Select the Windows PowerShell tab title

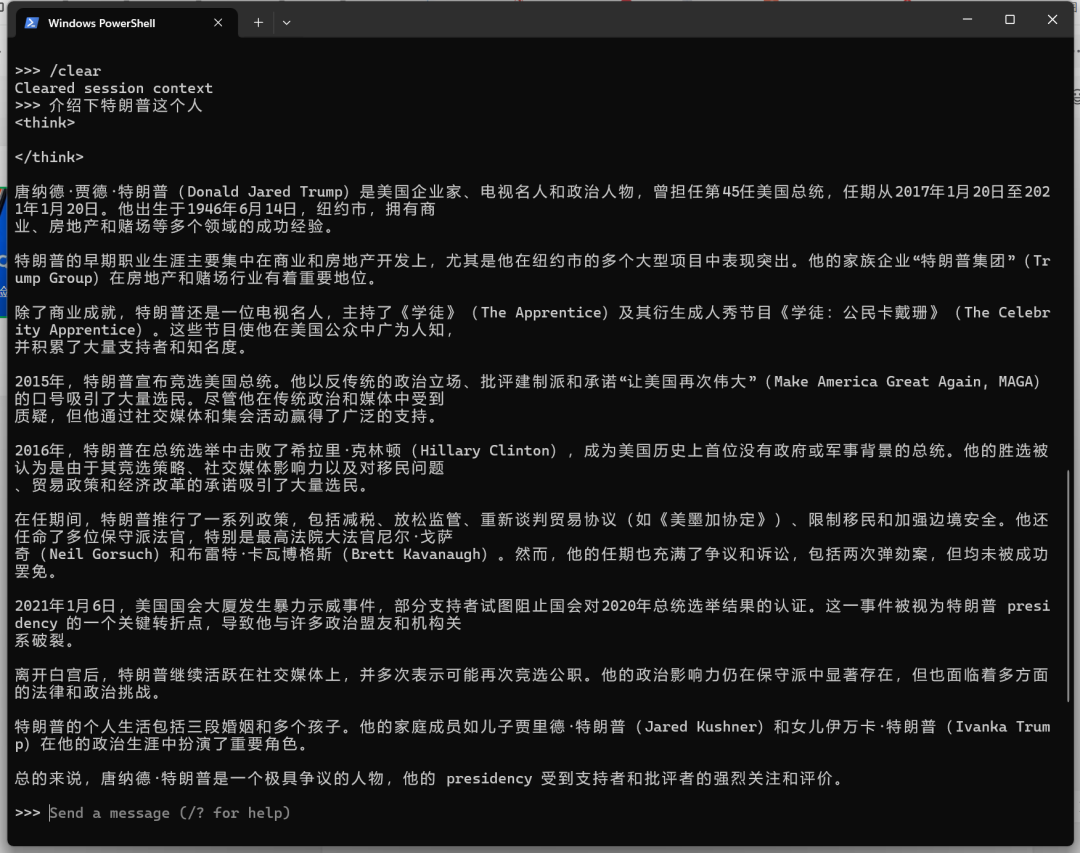coord(102,23)
